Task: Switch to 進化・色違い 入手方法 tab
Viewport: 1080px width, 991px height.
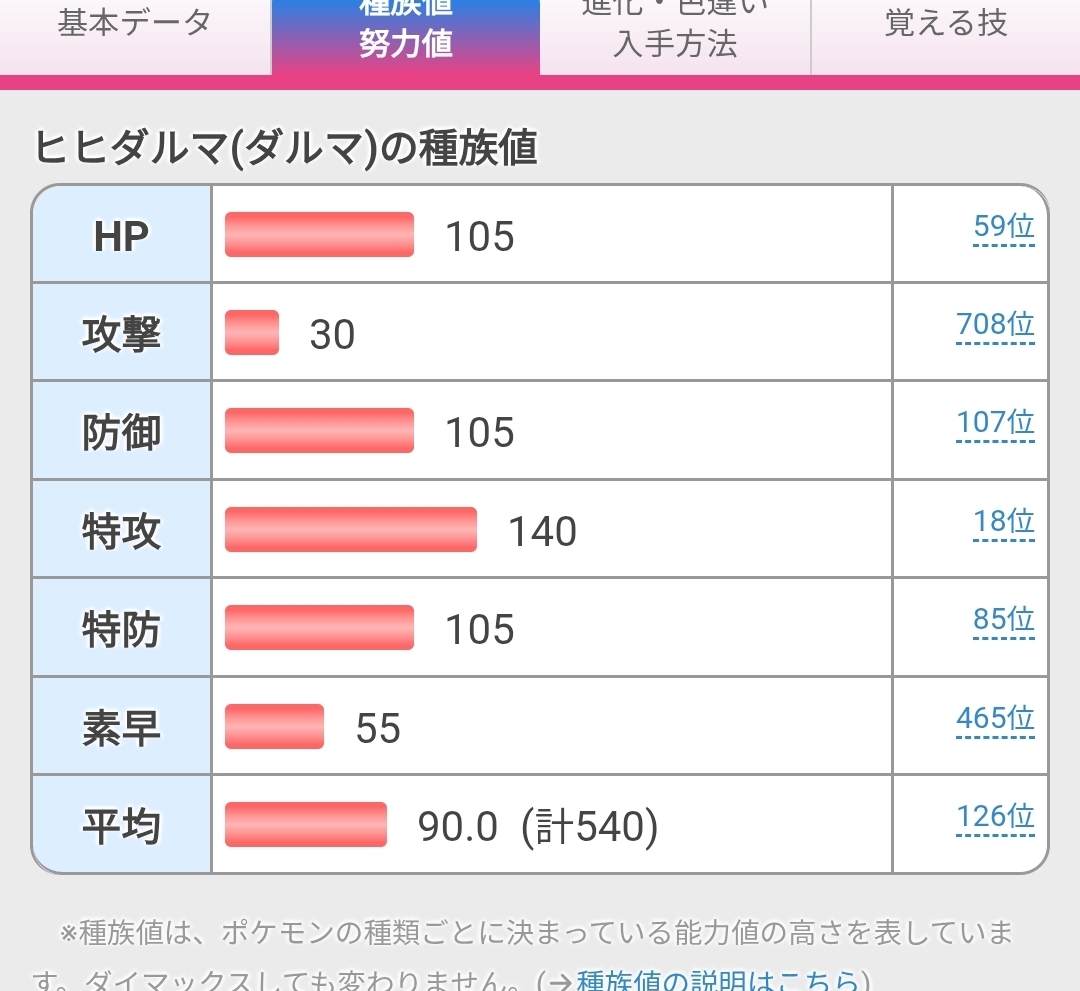Action: (675, 32)
